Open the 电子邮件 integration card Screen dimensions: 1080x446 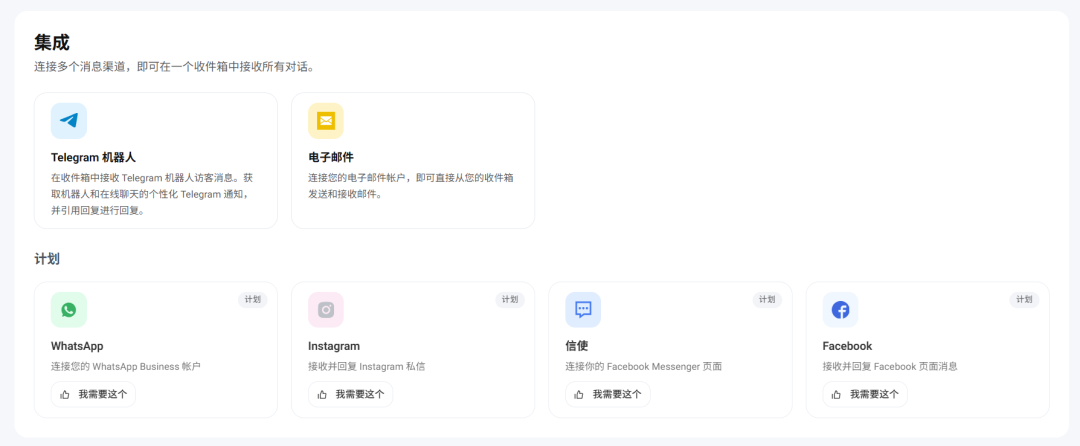[x=413, y=160]
